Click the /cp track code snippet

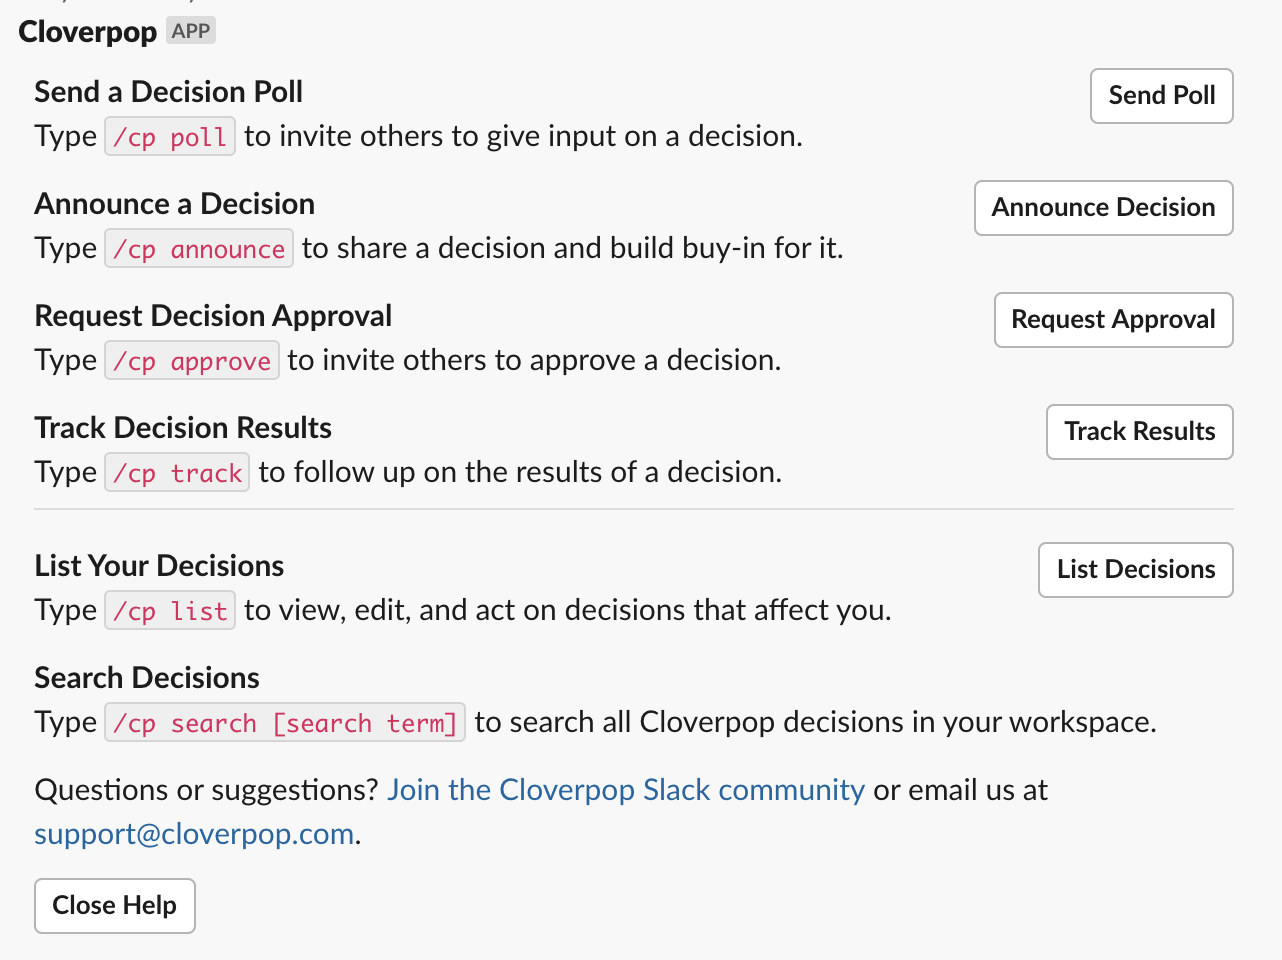point(177,473)
